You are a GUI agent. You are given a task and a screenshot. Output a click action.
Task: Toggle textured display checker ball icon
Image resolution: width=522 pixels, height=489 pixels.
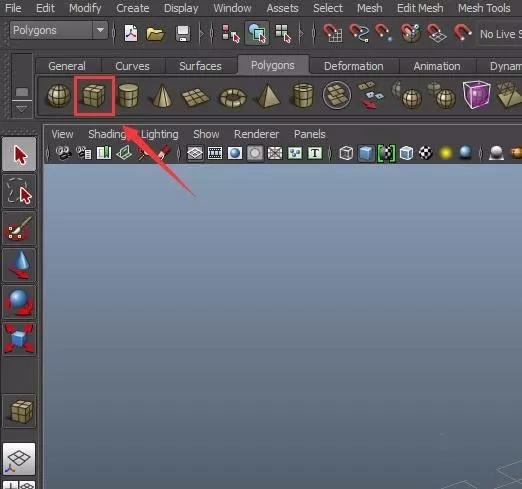pos(426,153)
